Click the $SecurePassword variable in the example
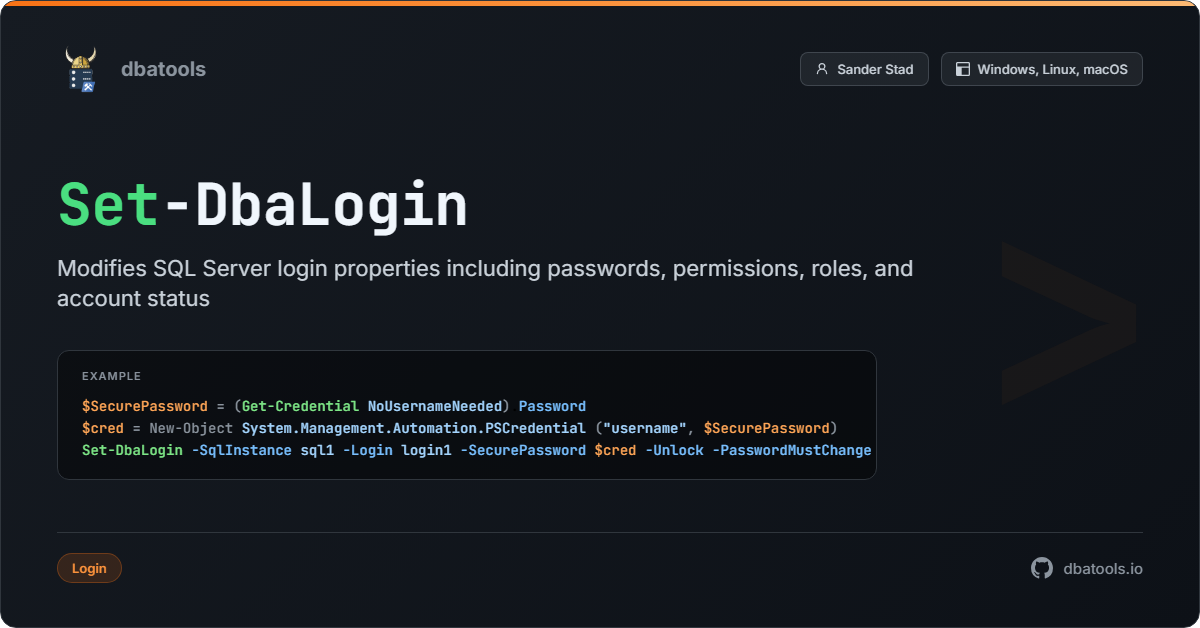Screen dimensions: 1200x628 (145, 406)
